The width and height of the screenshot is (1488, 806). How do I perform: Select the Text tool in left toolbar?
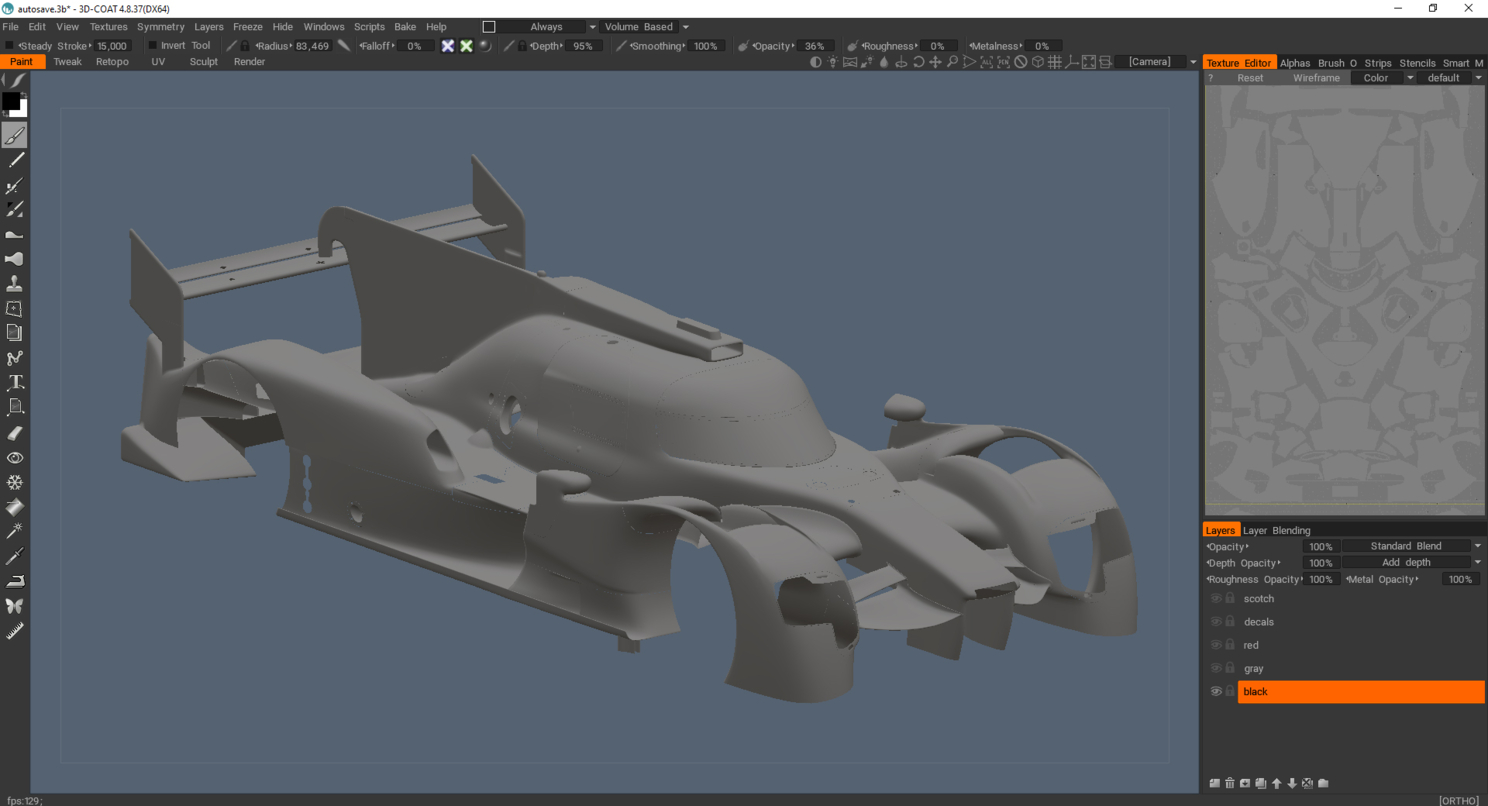click(15, 383)
